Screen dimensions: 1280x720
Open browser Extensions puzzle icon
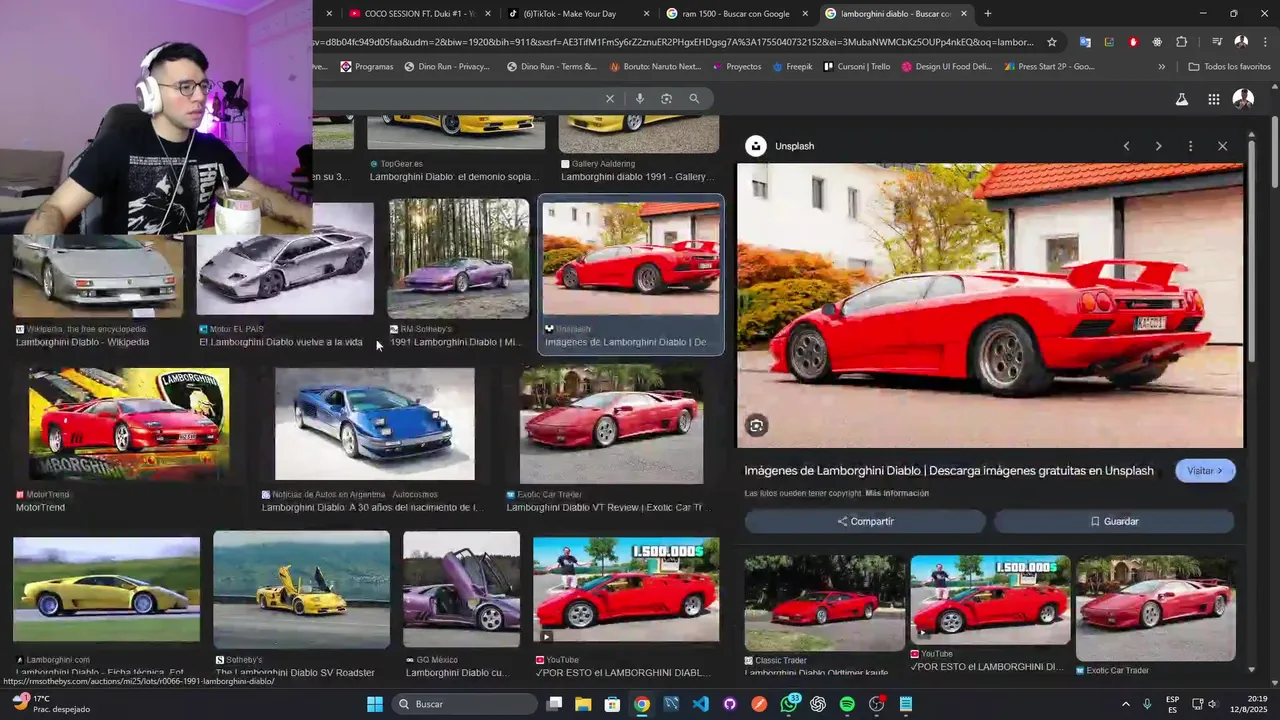point(1182,42)
